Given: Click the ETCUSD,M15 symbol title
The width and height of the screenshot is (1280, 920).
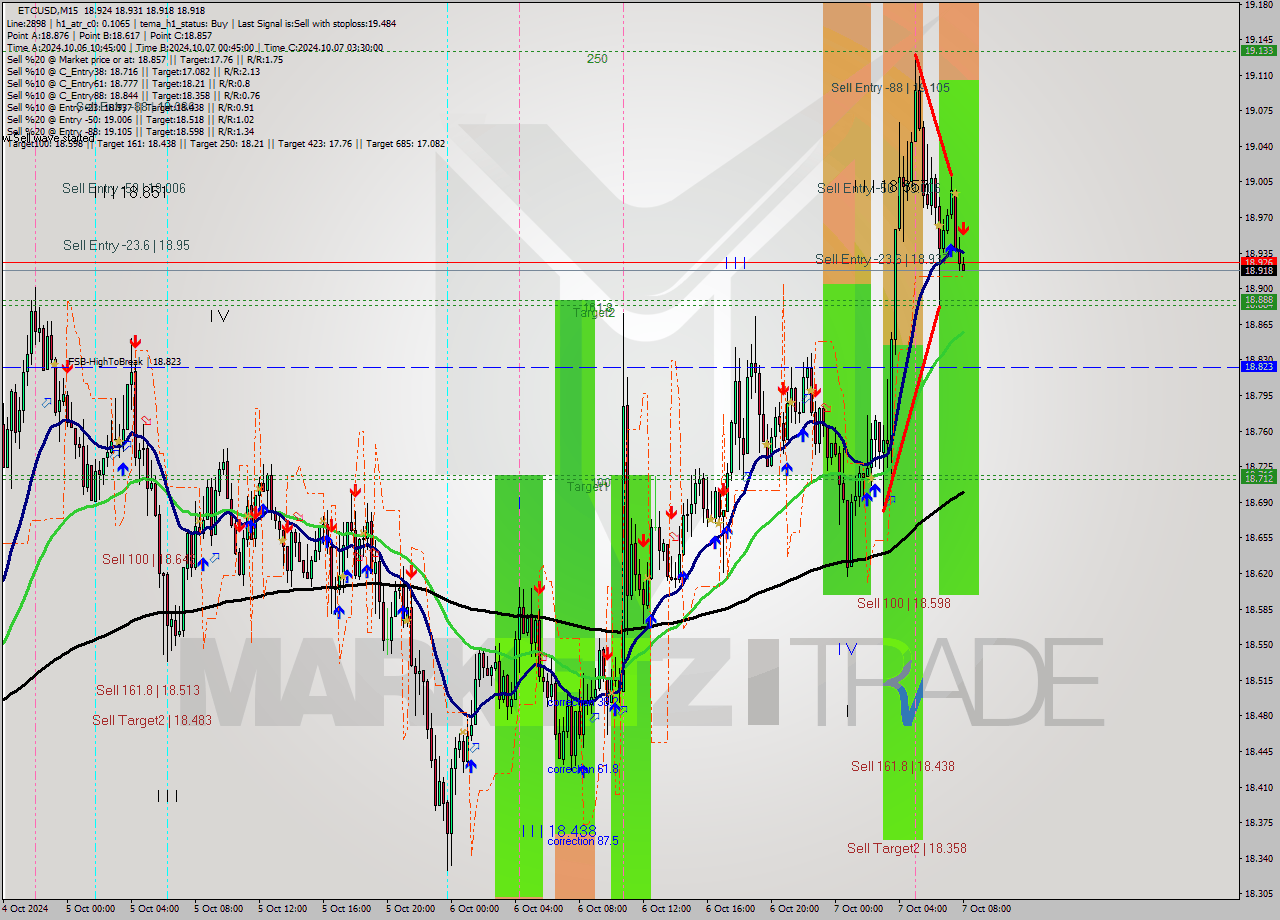Looking at the screenshot, I should [49, 11].
